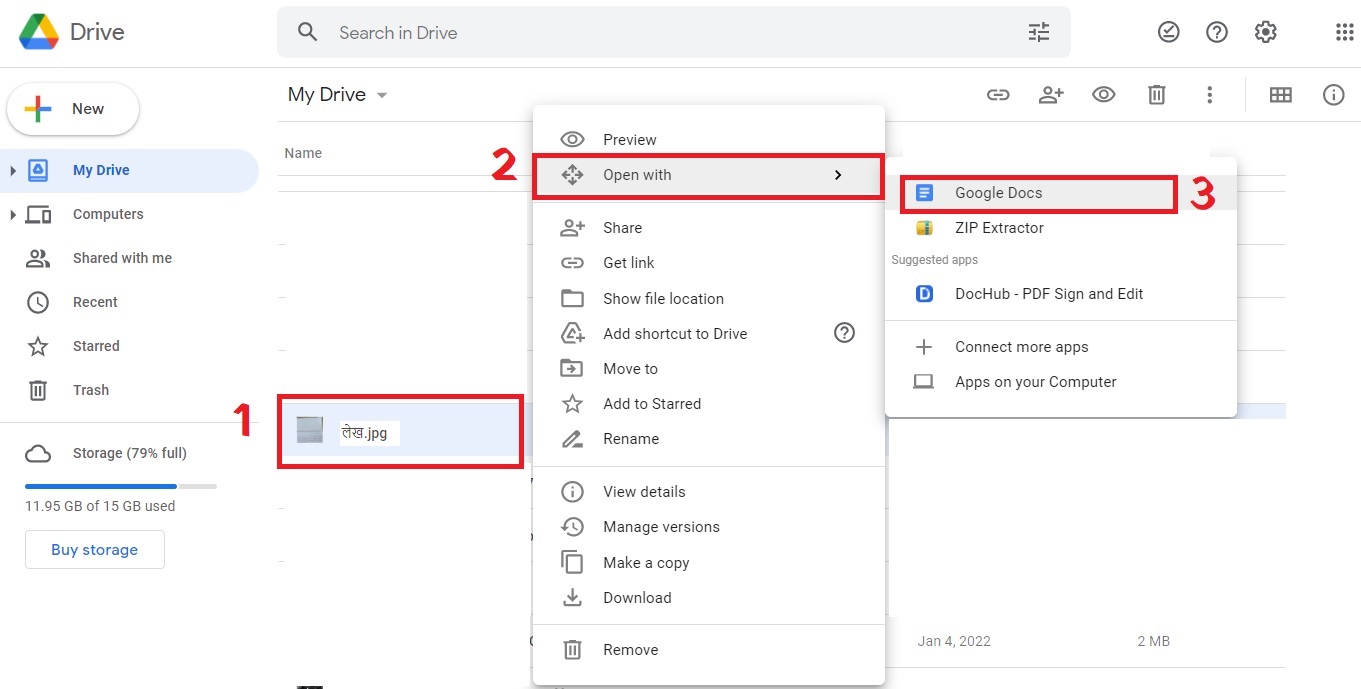Toggle the View details info icon

[1334, 95]
